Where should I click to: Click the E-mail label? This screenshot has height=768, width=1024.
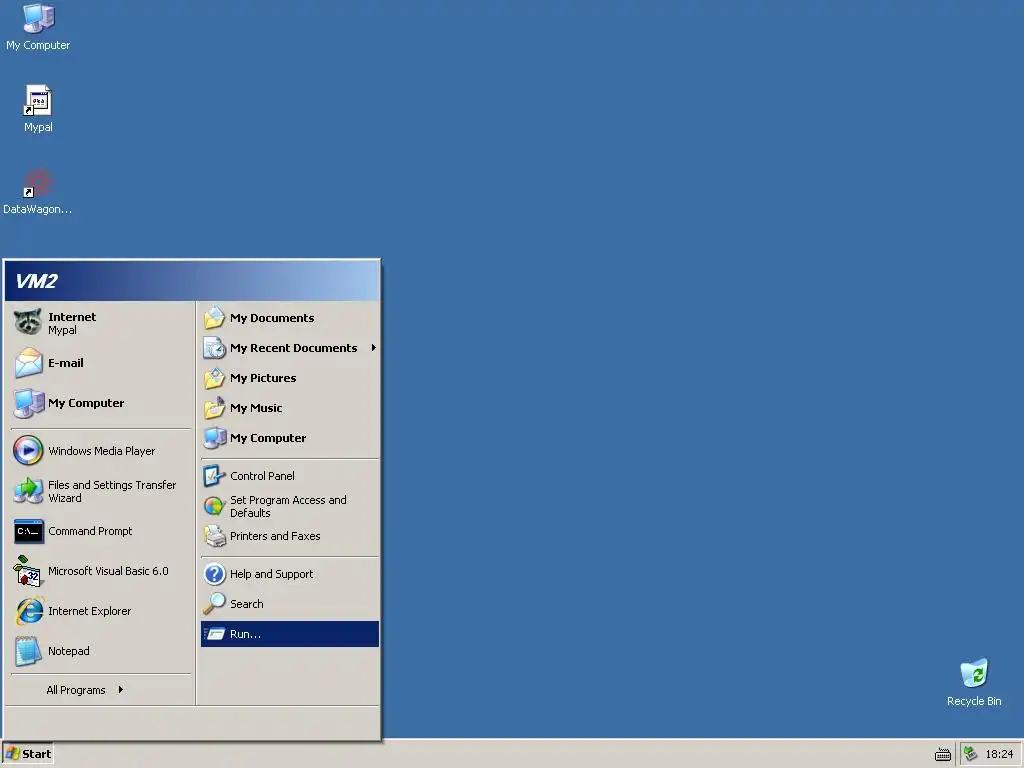tap(65, 363)
